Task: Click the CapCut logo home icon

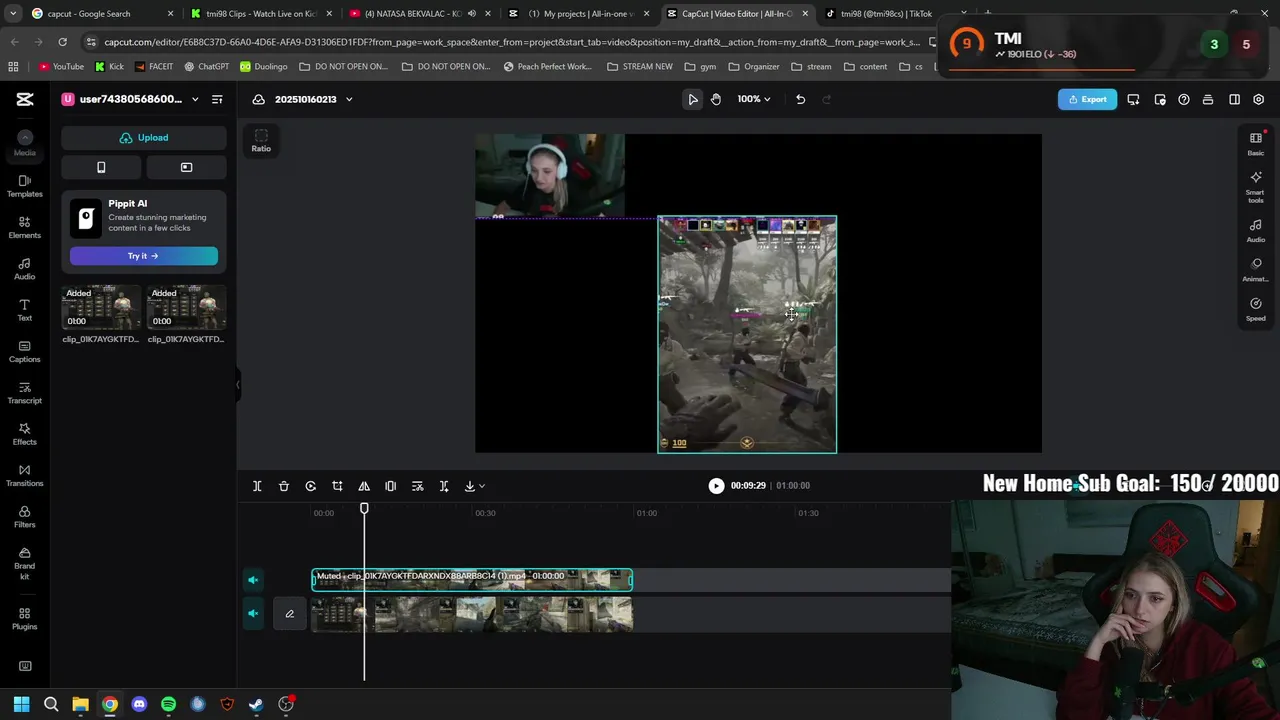Action: click(x=25, y=99)
